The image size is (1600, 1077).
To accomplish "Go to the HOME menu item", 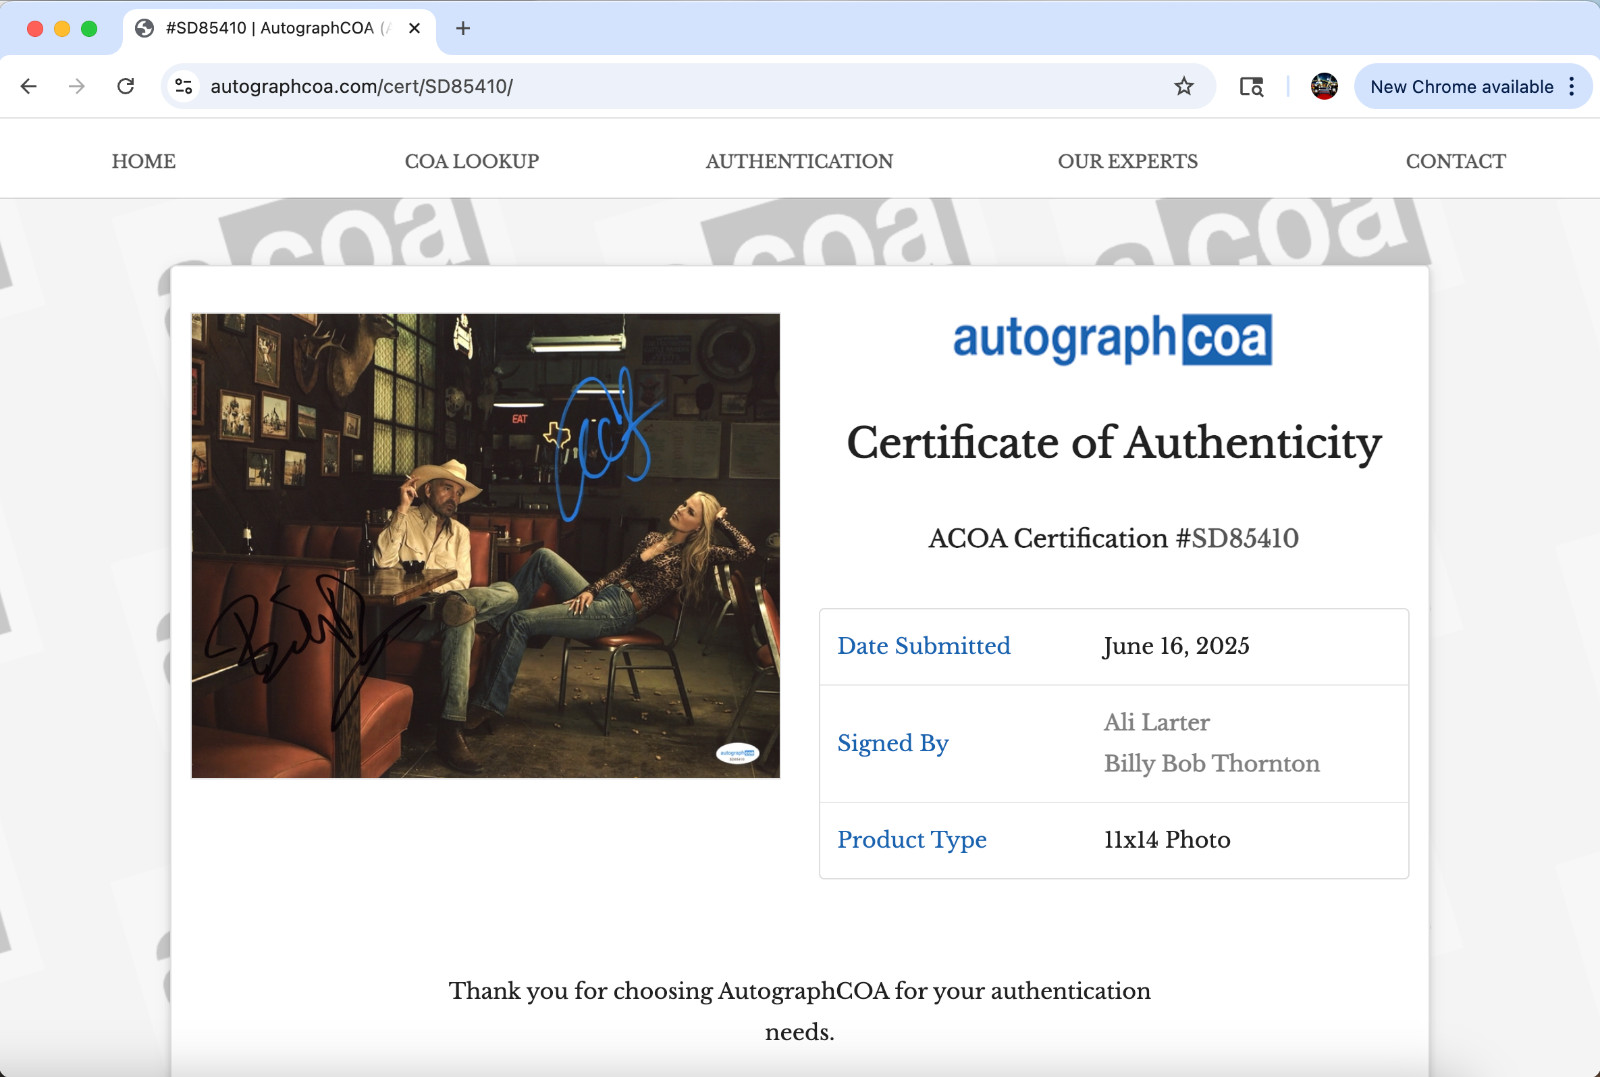I will point(144,161).
